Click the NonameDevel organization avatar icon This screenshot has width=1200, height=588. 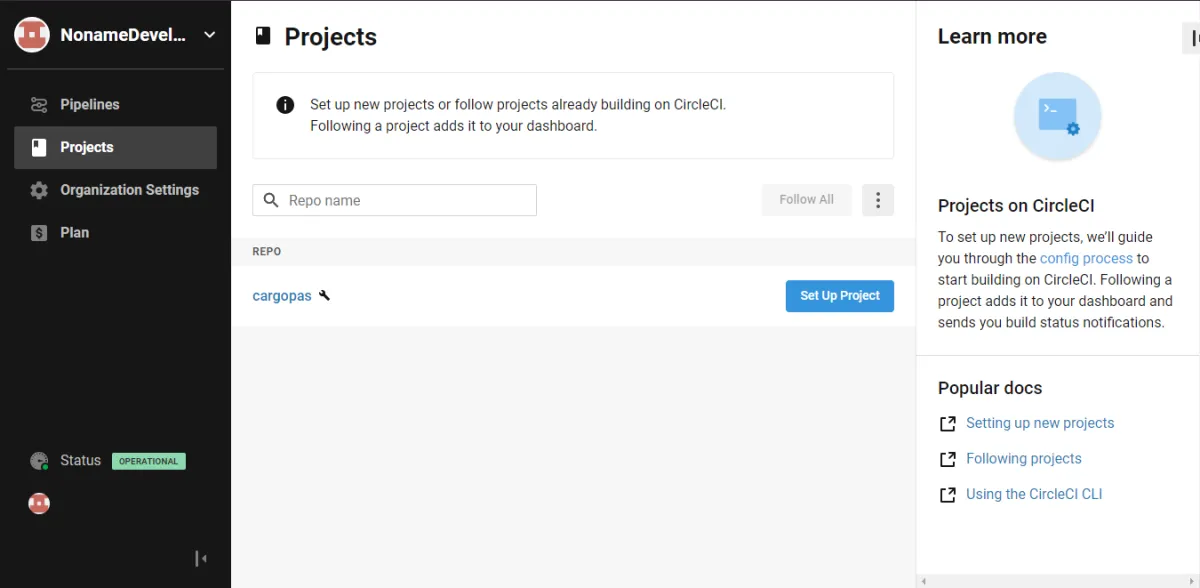click(x=32, y=35)
